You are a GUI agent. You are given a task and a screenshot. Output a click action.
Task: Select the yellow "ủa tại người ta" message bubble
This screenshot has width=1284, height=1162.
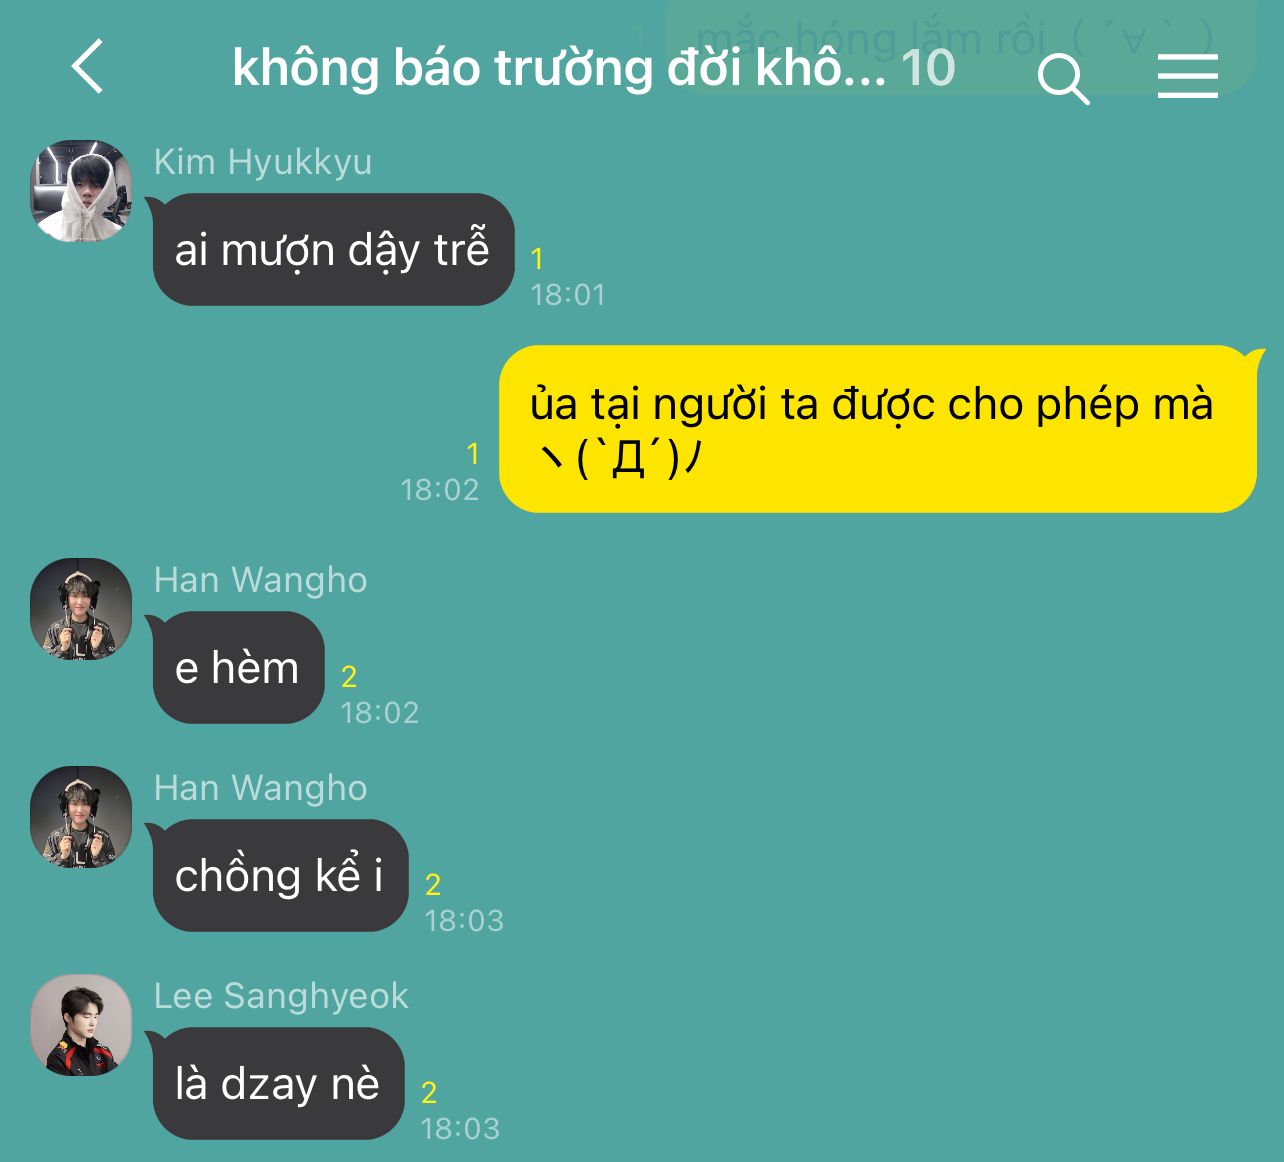point(878,429)
